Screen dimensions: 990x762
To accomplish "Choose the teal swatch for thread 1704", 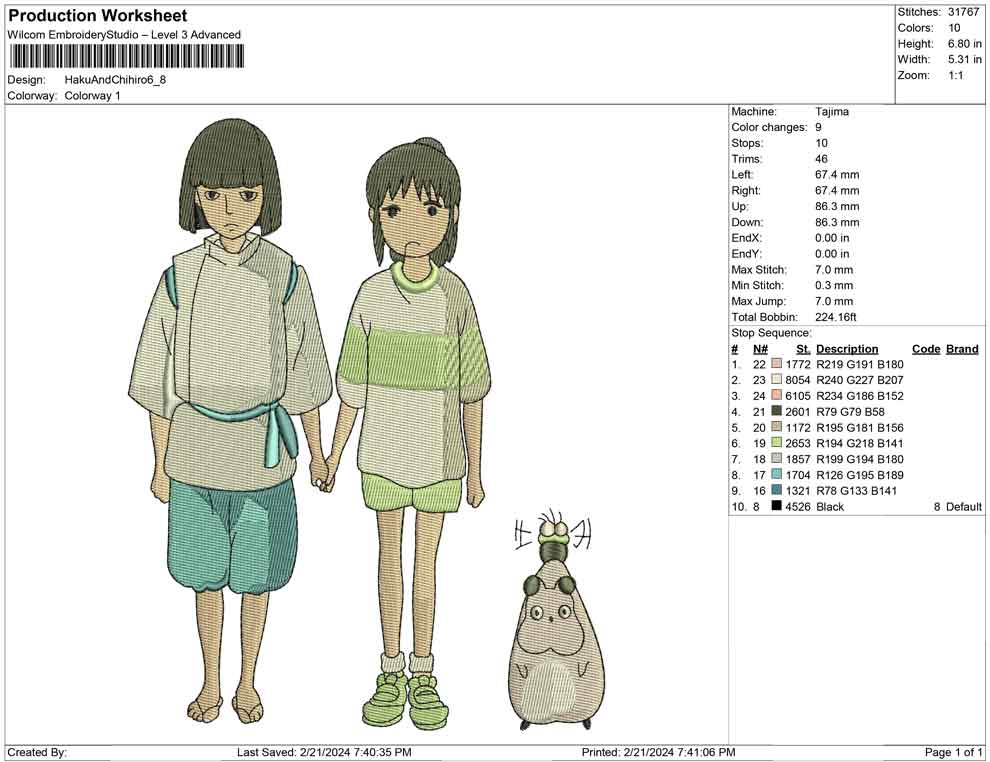I will [x=777, y=474].
